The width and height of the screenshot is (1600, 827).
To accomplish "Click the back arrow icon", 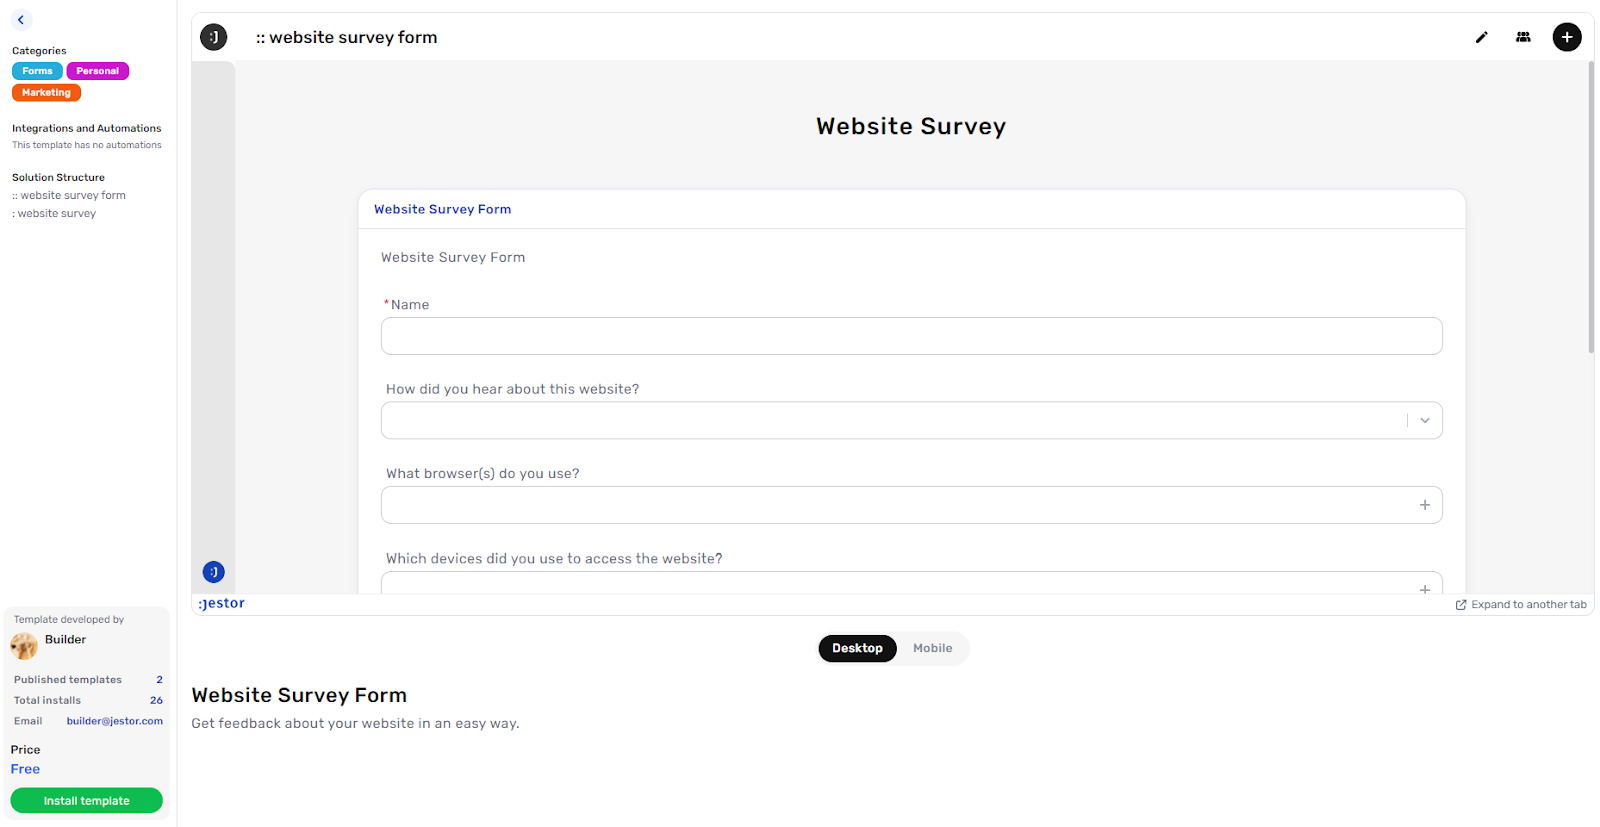I will click(x=21, y=20).
